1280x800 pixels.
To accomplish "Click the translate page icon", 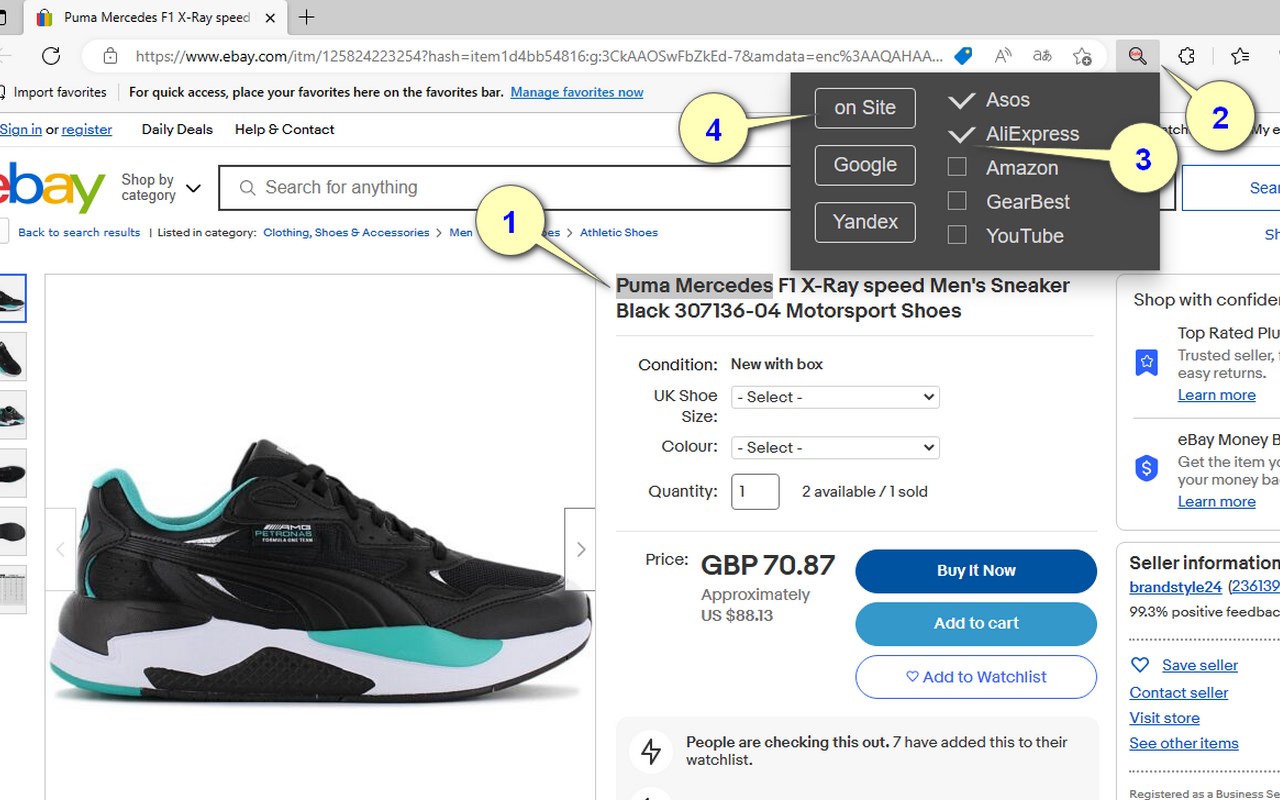I will 1042,56.
